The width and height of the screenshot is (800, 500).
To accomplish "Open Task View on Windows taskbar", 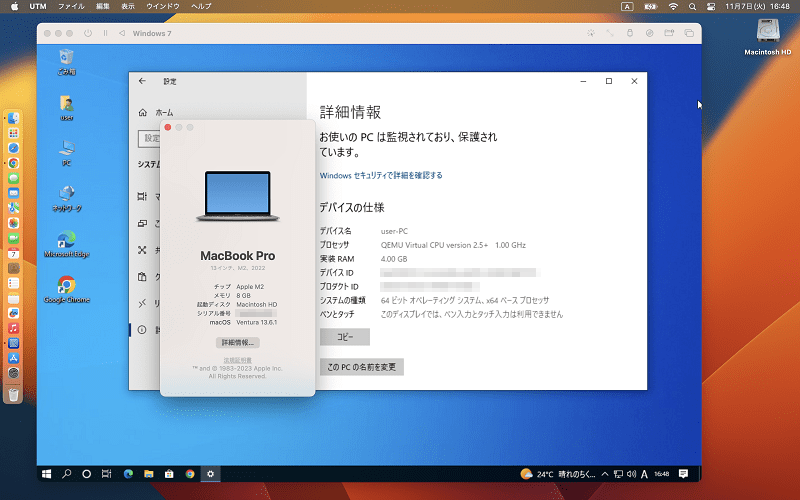I will pyautogui.click(x=106, y=474).
